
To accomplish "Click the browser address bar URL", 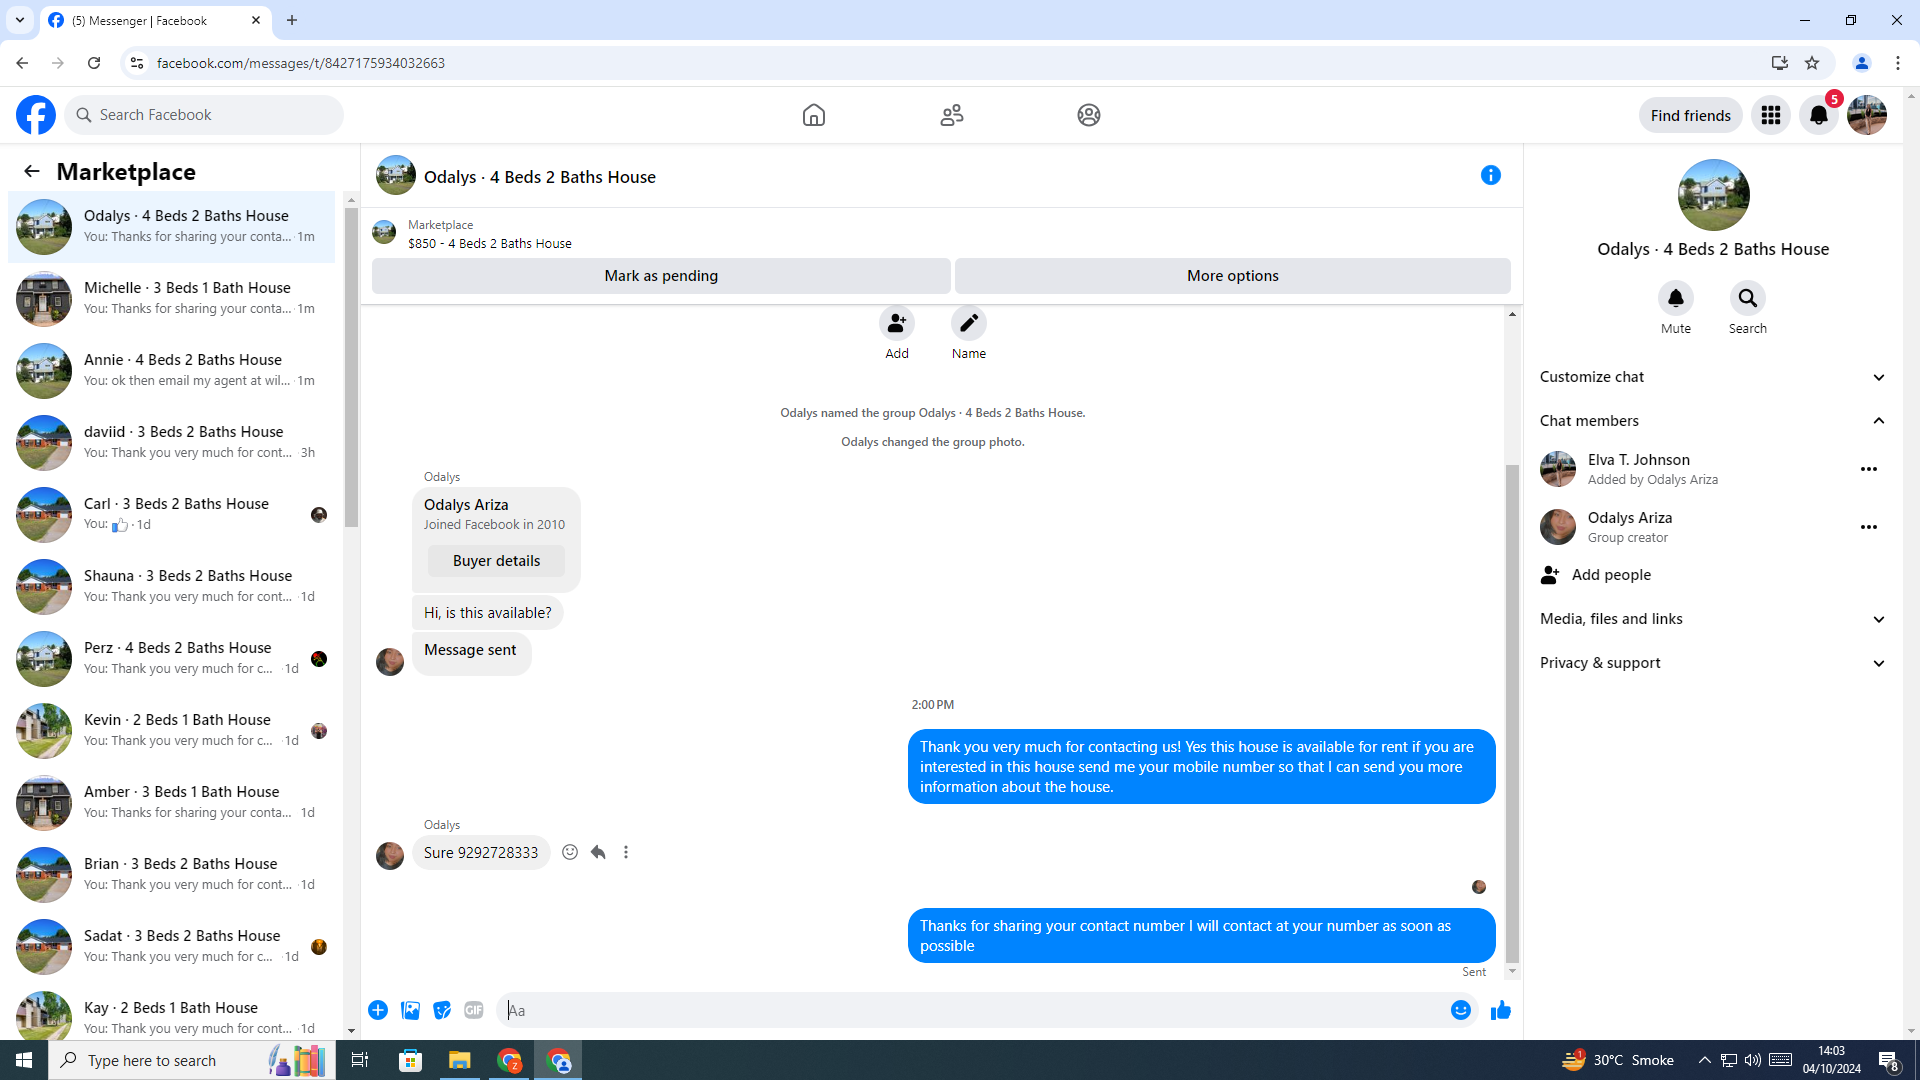I will [301, 63].
